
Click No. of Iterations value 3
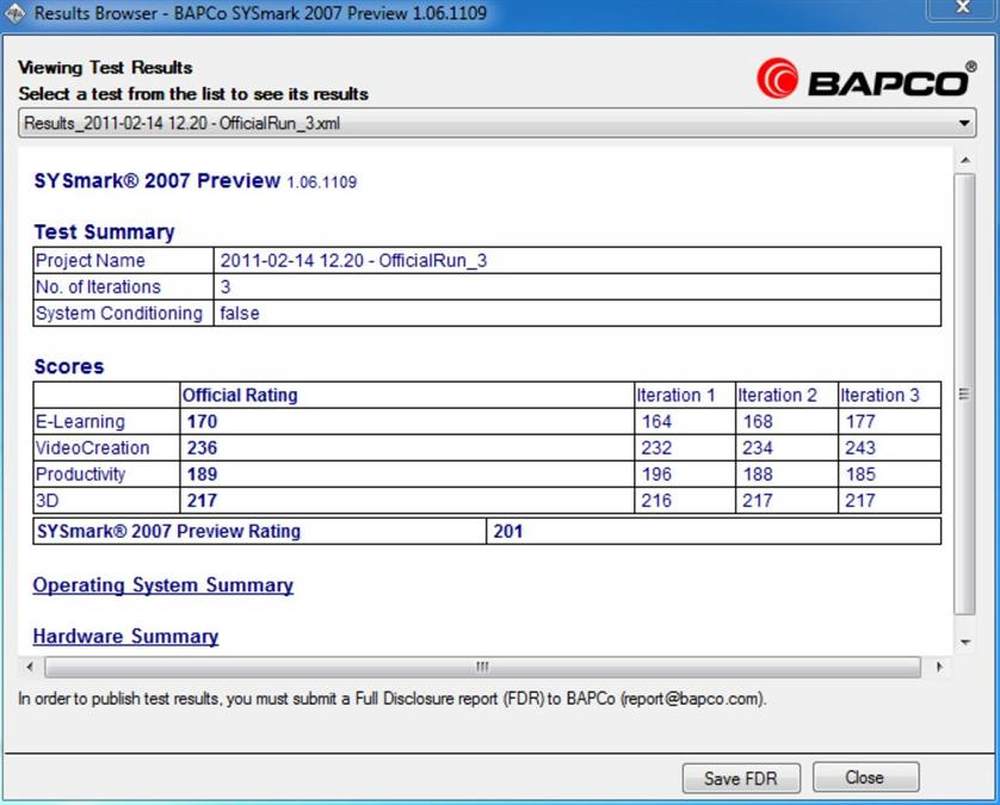pyautogui.click(x=225, y=287)
